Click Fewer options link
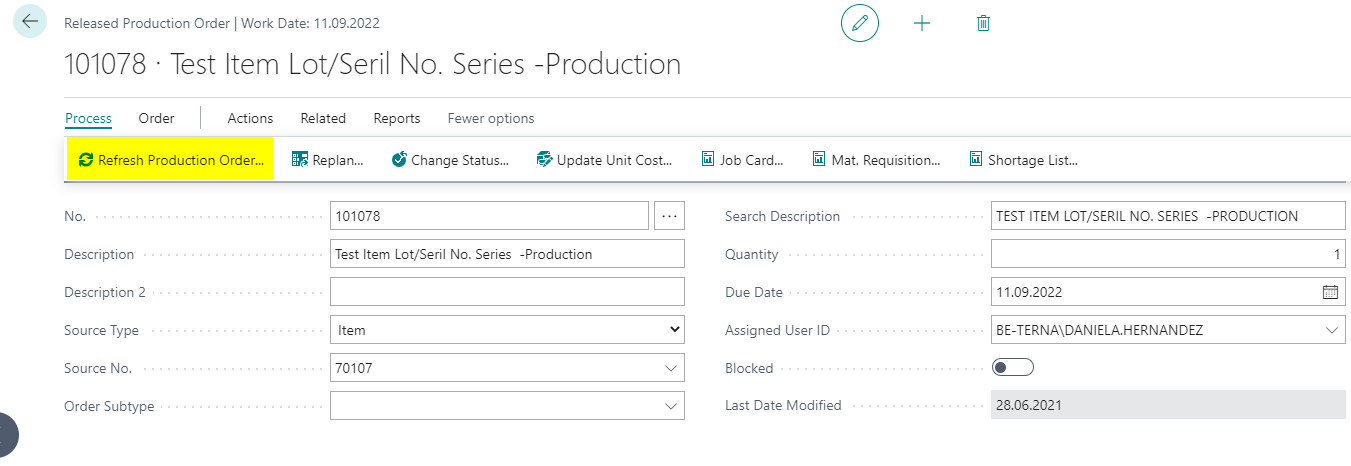 (490, 118)
